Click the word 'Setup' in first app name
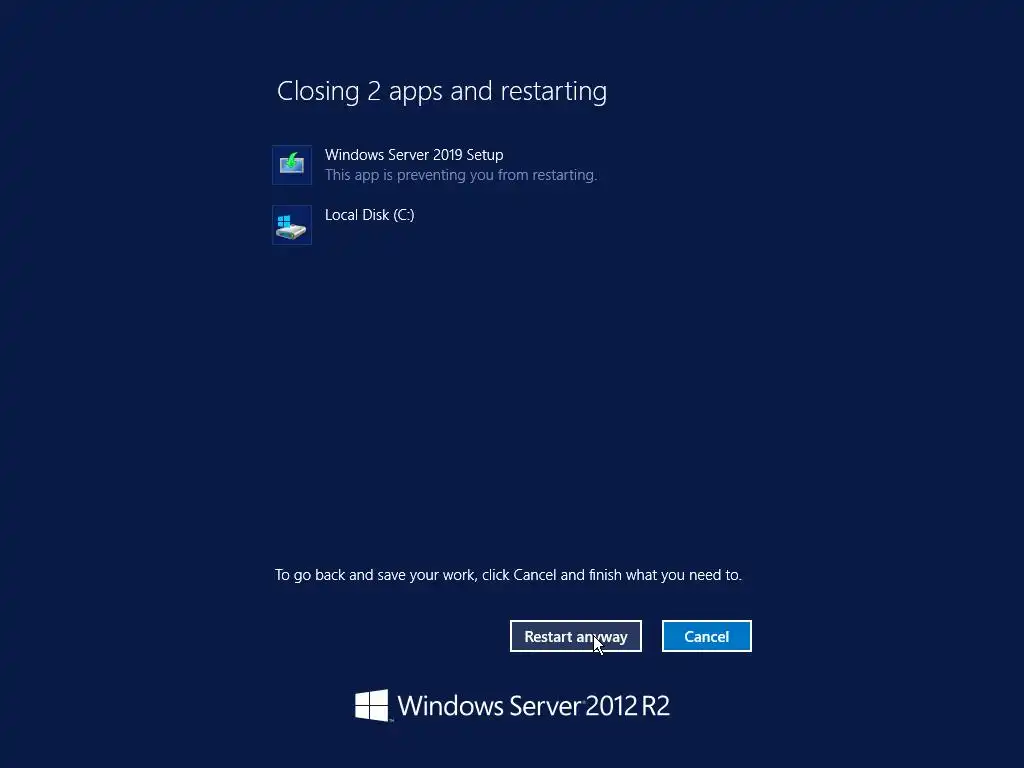Image resolution: width=1024 pixels, height=768 pixels. 485,155
